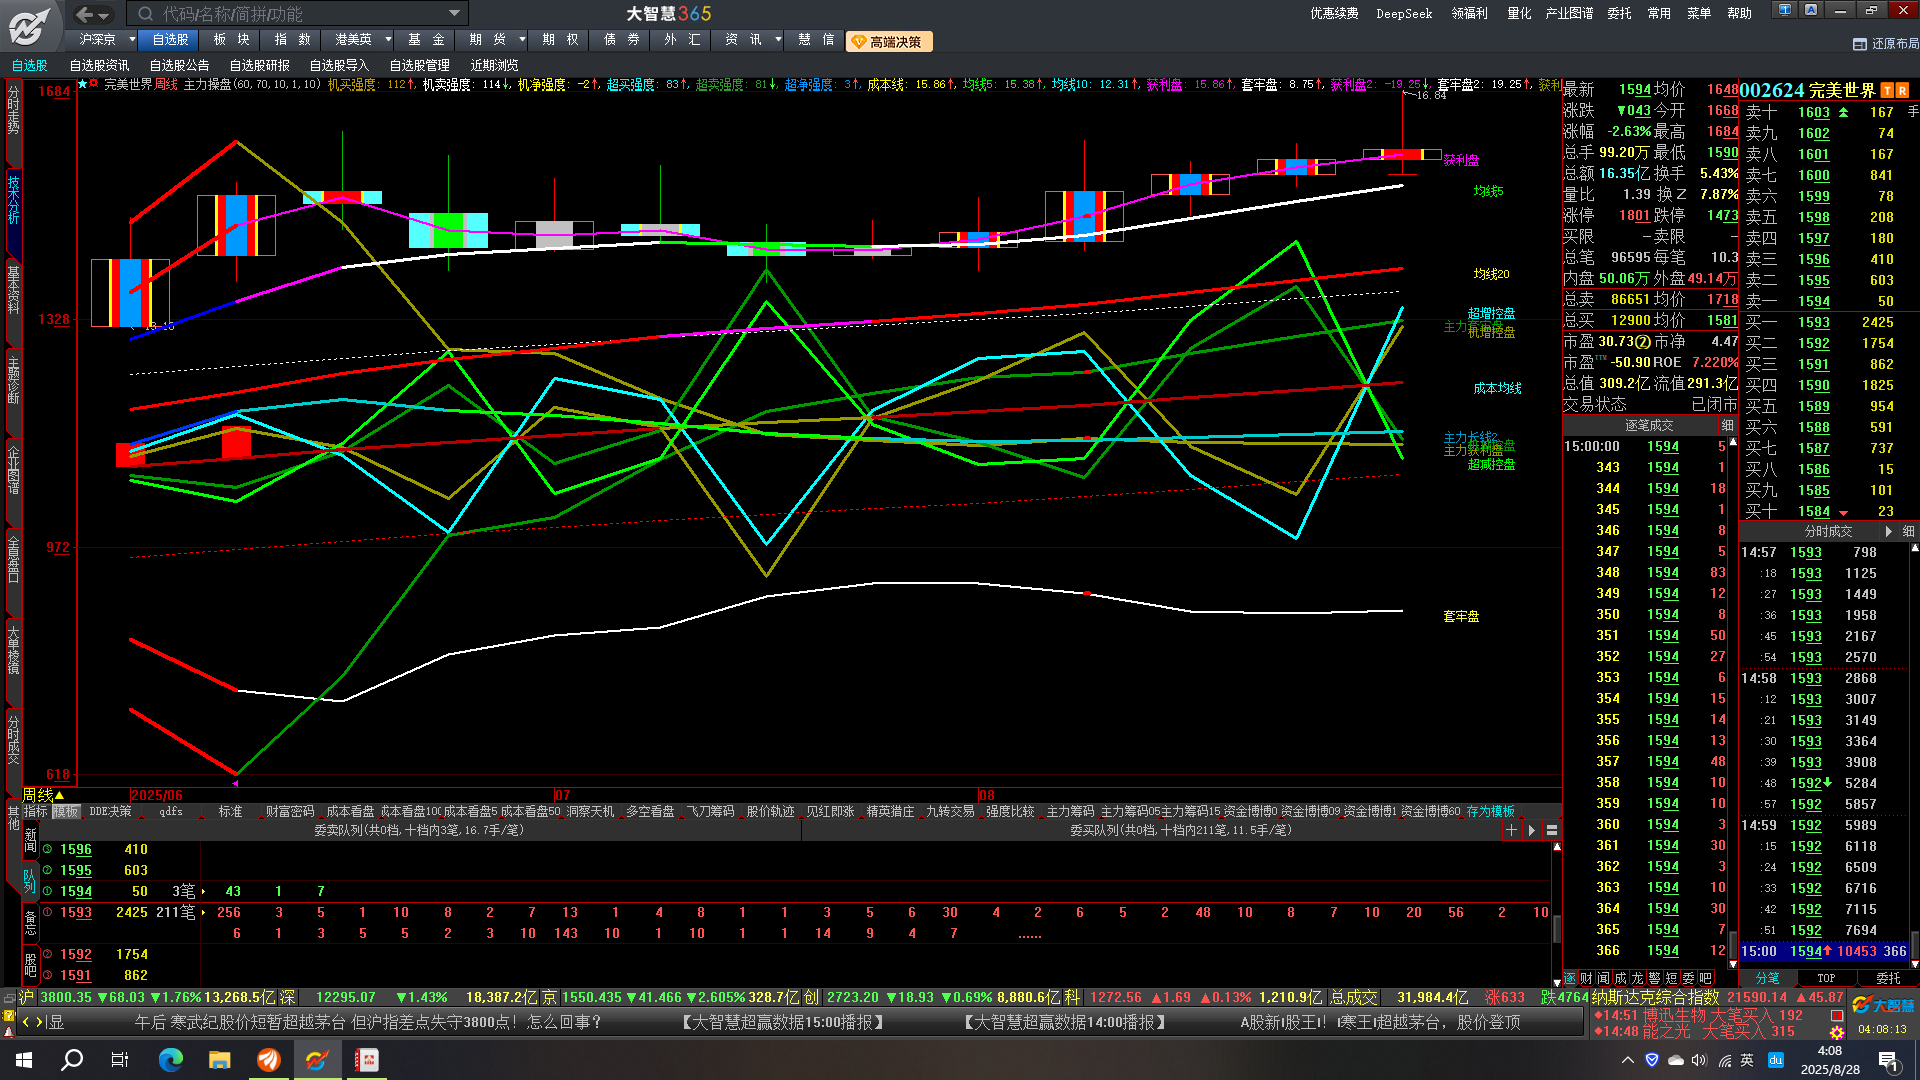Image resolution: width=1920 pixels, height=1080 pixels.
Task: Expand the 1593 buy queue row arrow
Action: tap(203, 912)
